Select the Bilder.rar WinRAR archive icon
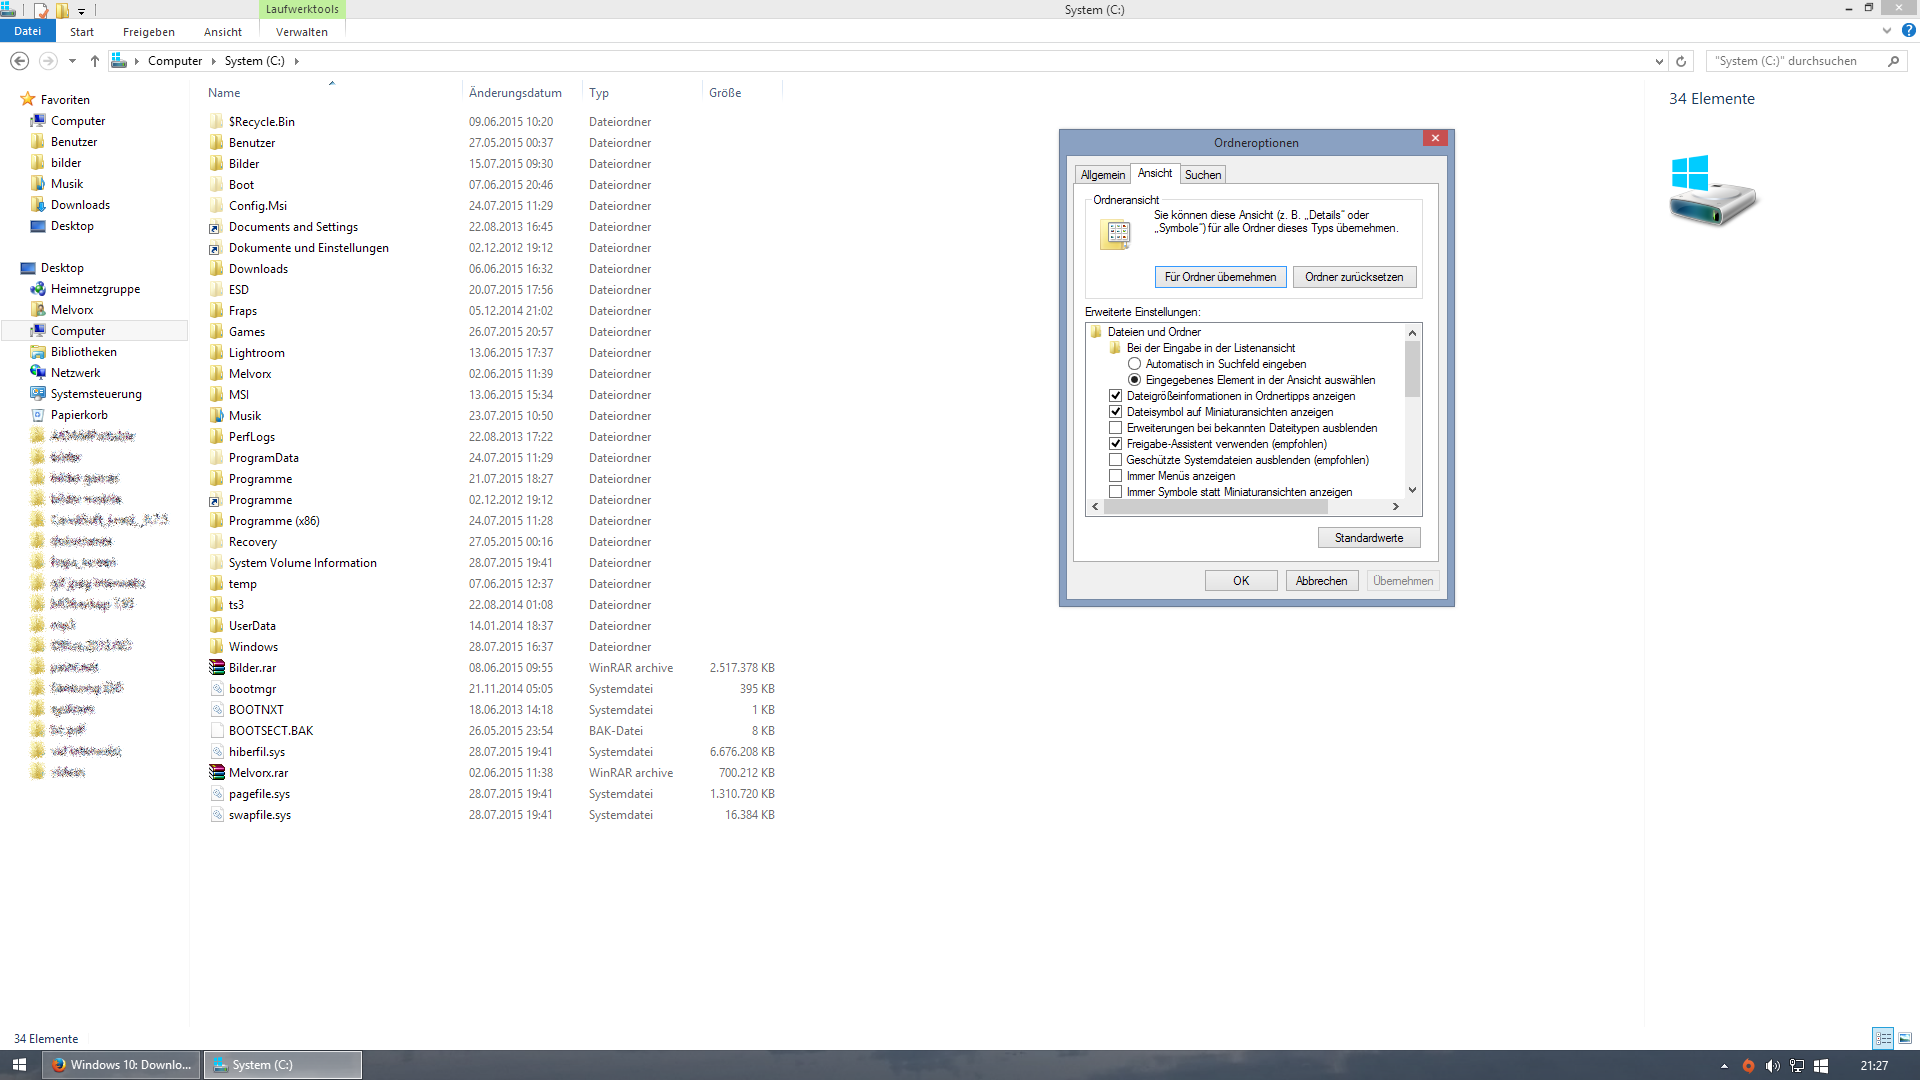1920x1080 pixels. [x=217, y=668]
